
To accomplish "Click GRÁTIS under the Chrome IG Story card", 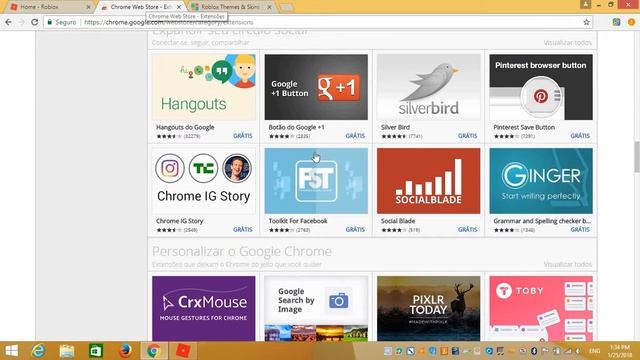I will 243,229.
